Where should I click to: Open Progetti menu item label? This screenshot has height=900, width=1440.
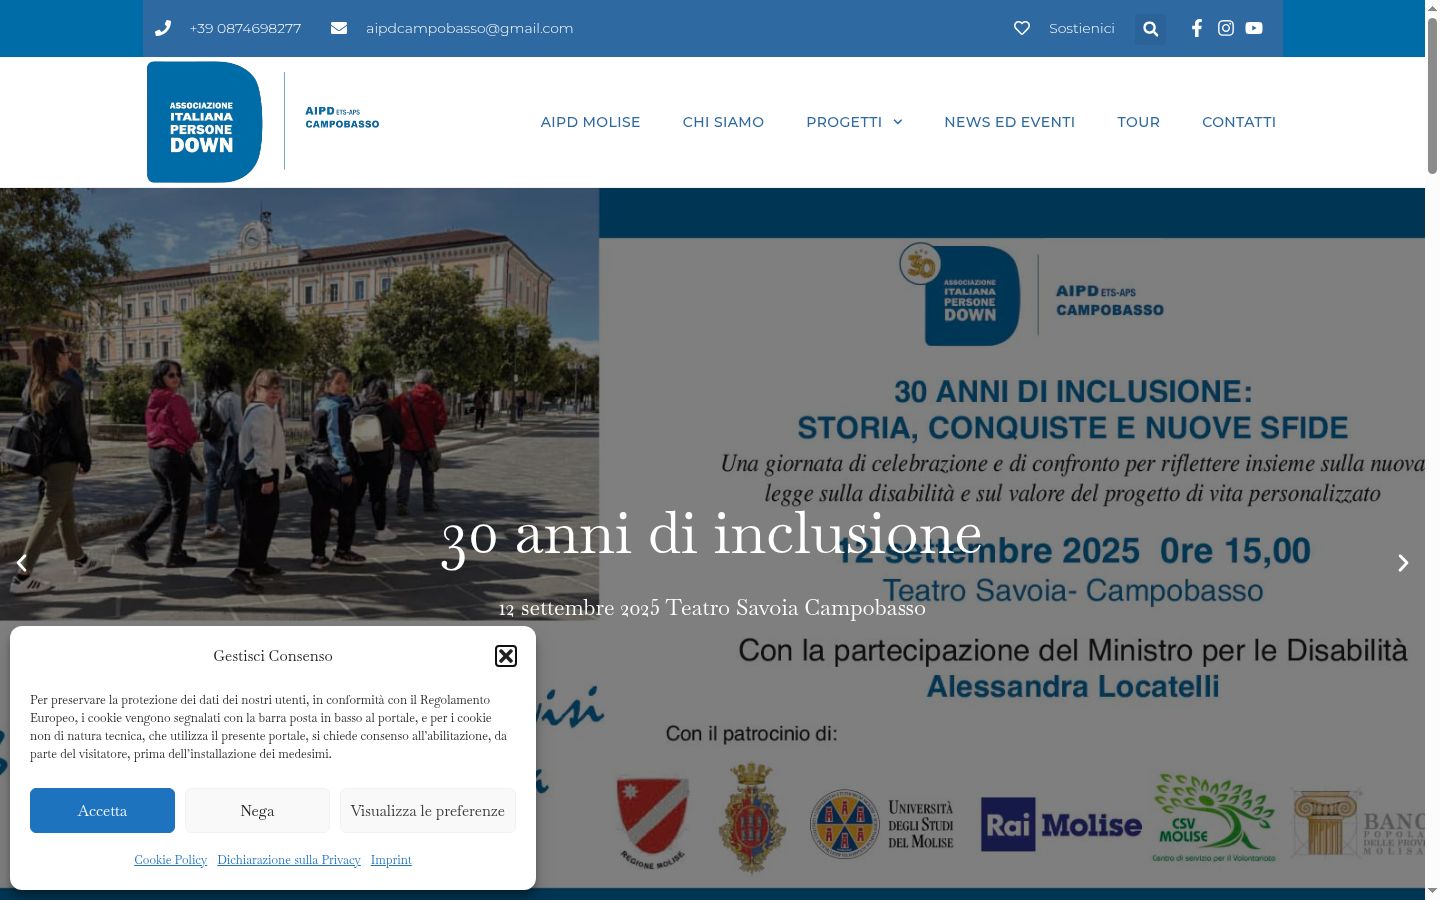pyautogui.click(x=844, y=122)
